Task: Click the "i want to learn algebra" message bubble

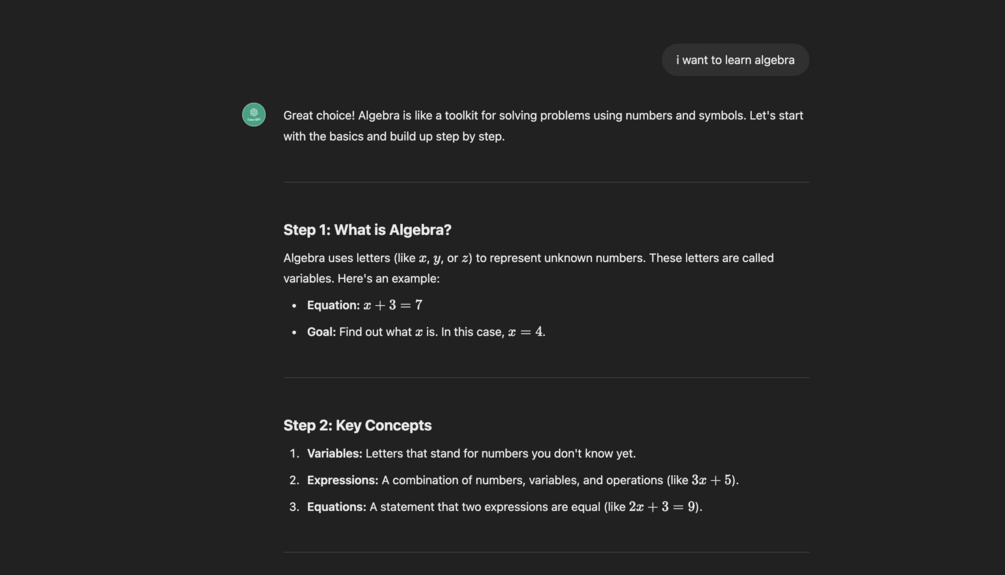Action: pyautogui.click(x=735, y=60)
